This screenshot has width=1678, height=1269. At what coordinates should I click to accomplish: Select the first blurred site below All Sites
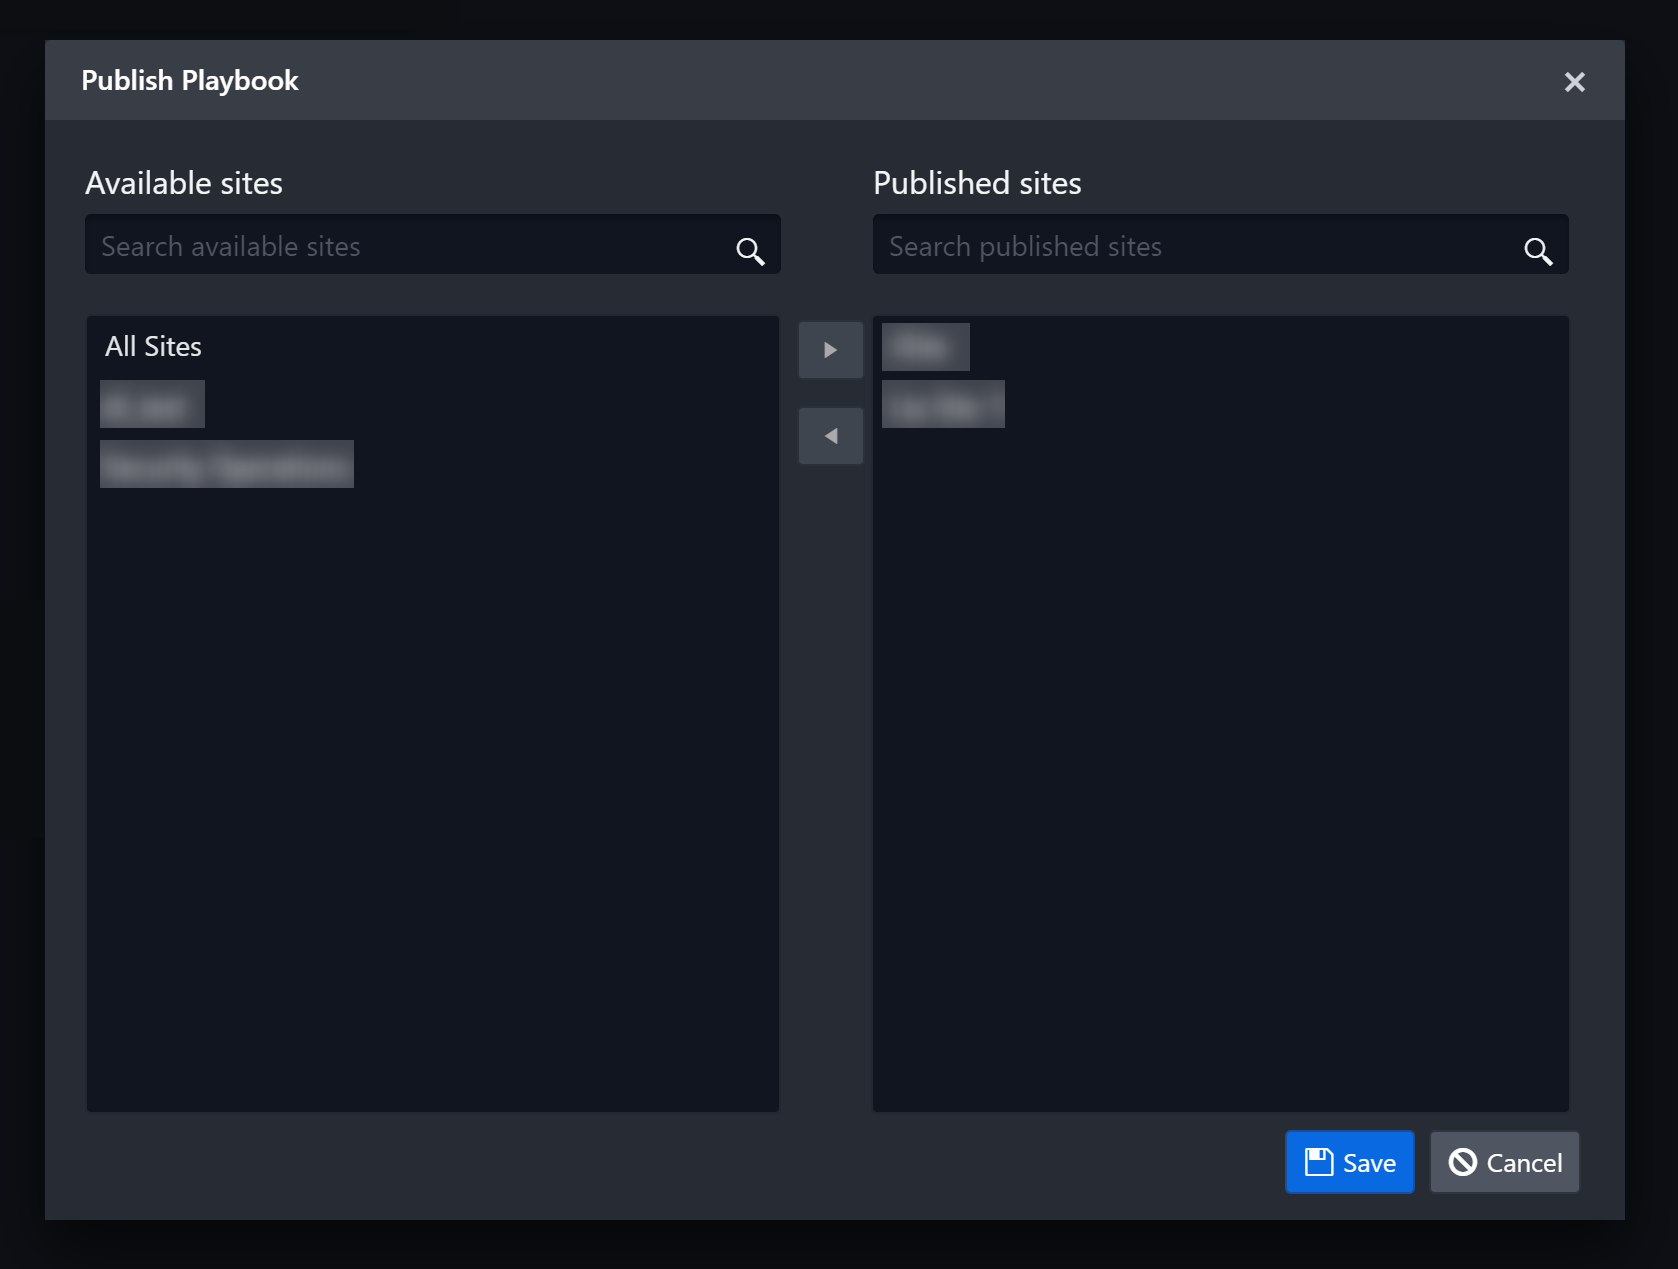click(152, 404)
